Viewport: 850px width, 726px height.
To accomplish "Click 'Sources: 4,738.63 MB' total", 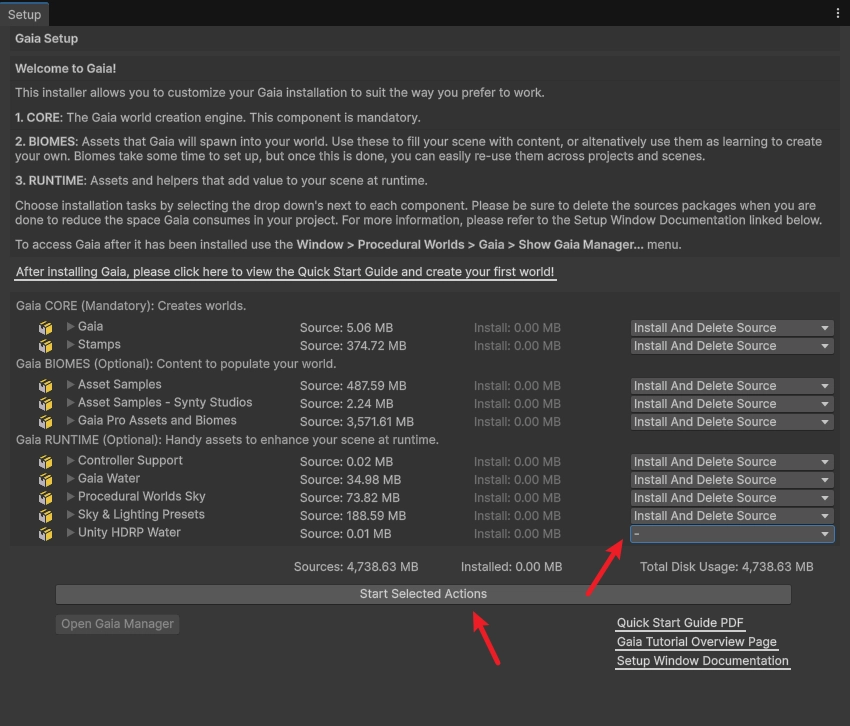I will click(x=356, y=567).
